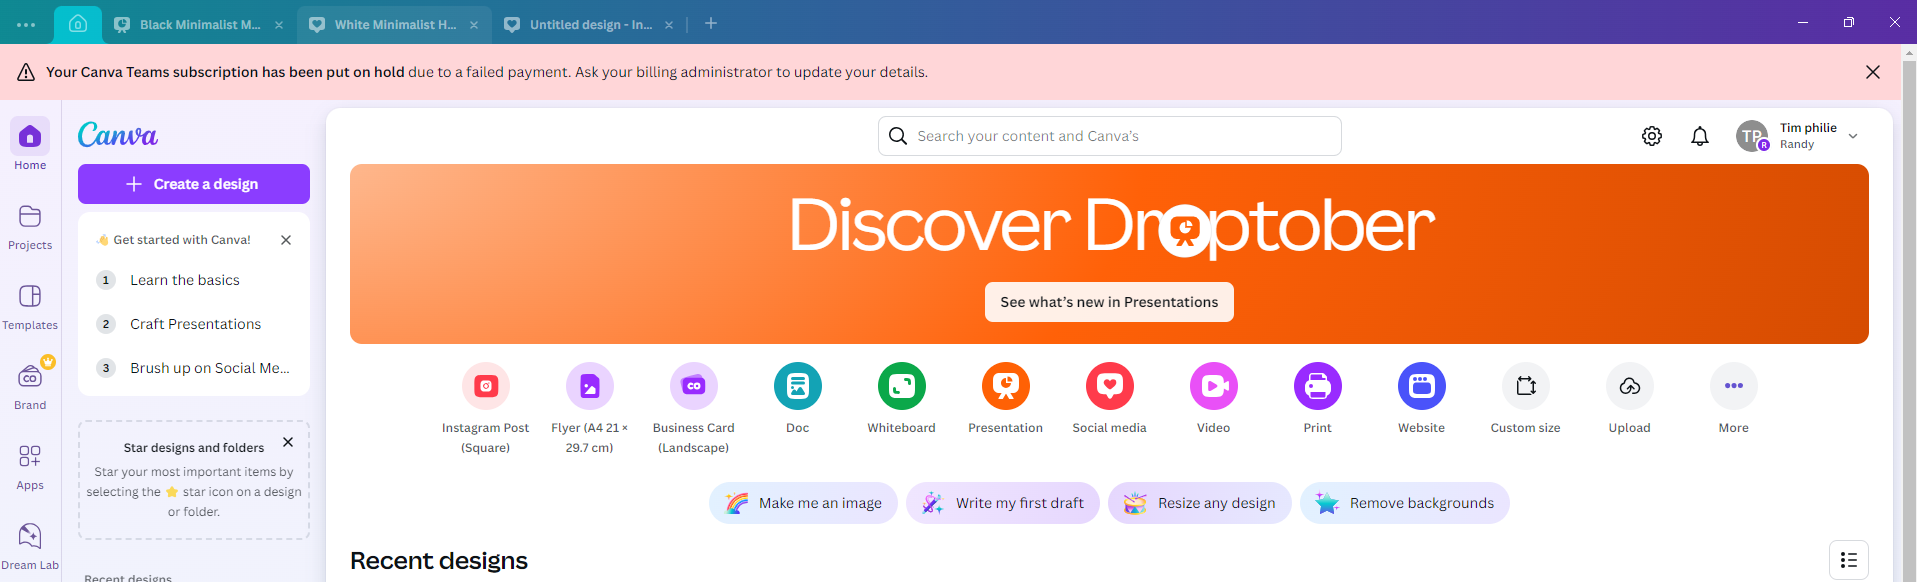This screenshot has width=1917, height=582.
Task: Click See what's new in Presentations
Action: [1109, 302]
